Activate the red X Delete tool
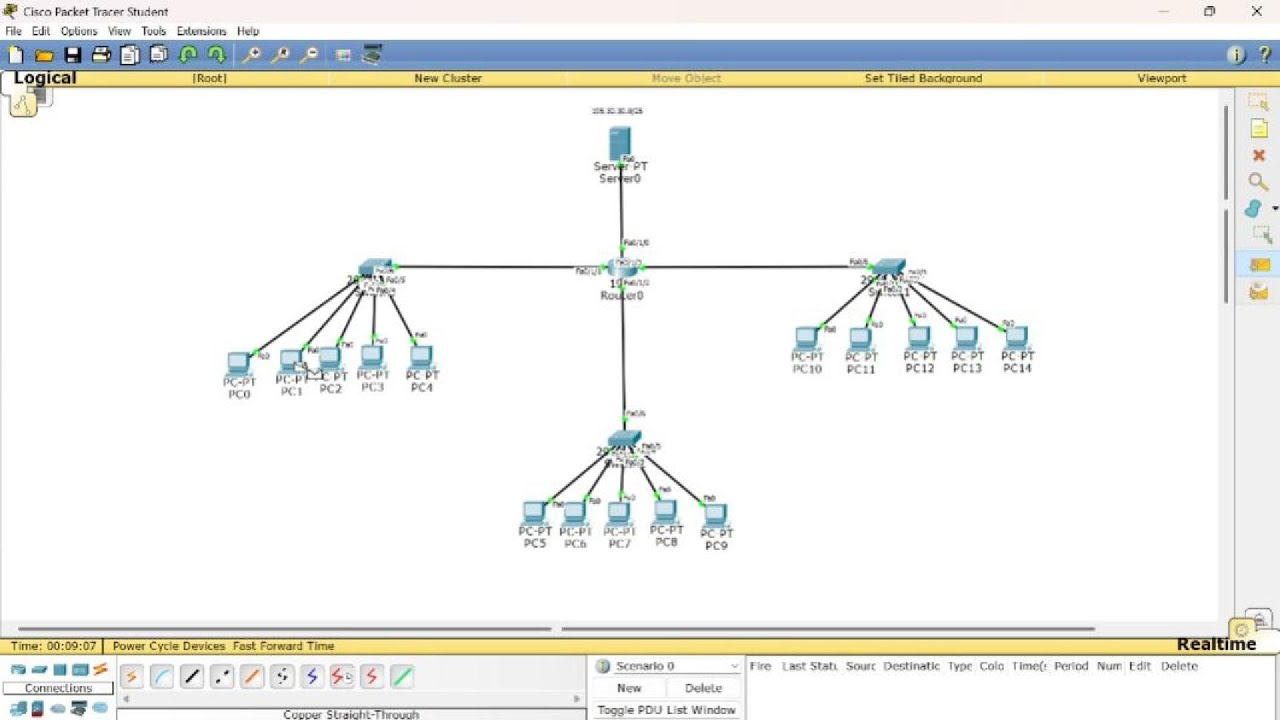This screenshot has width=1280, height=720. [1259, 155]
